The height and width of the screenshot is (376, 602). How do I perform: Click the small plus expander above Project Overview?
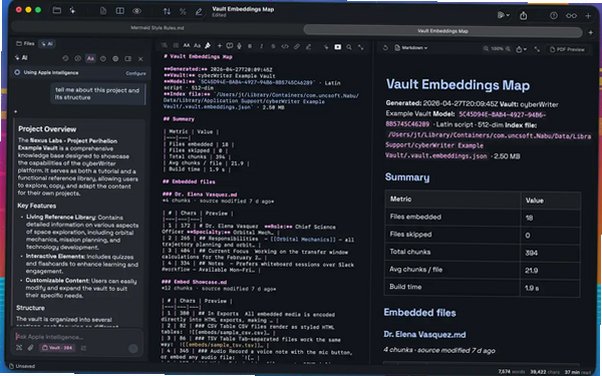(x=16, y=112)
